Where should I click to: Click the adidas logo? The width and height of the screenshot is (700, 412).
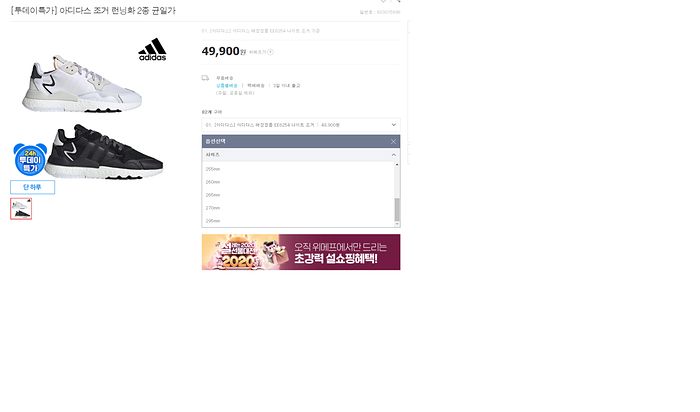pos(152,50)
